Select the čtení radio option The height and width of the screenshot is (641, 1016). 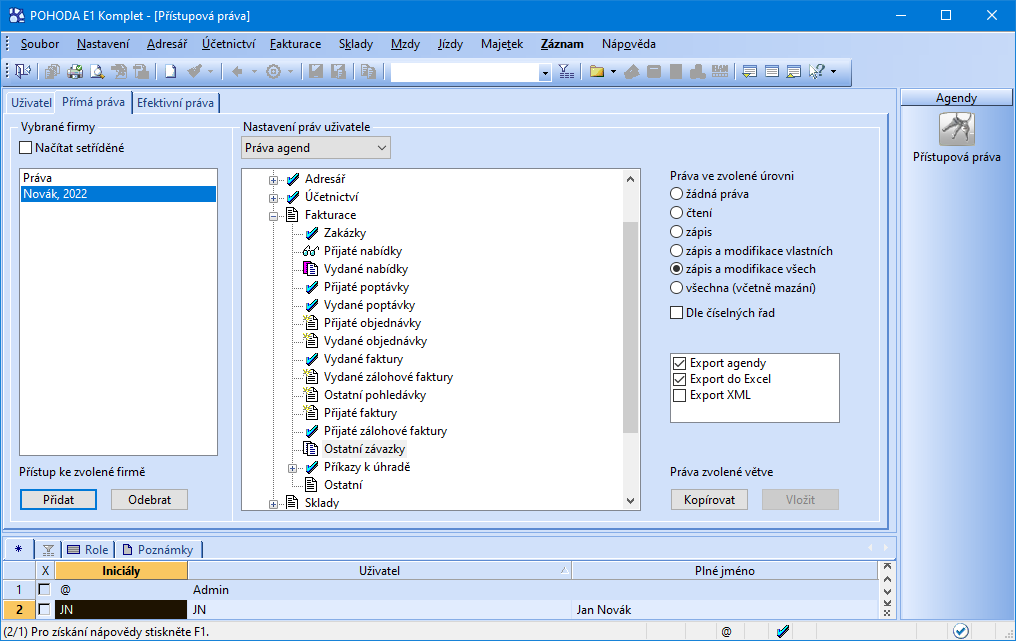tap(676, 213)
